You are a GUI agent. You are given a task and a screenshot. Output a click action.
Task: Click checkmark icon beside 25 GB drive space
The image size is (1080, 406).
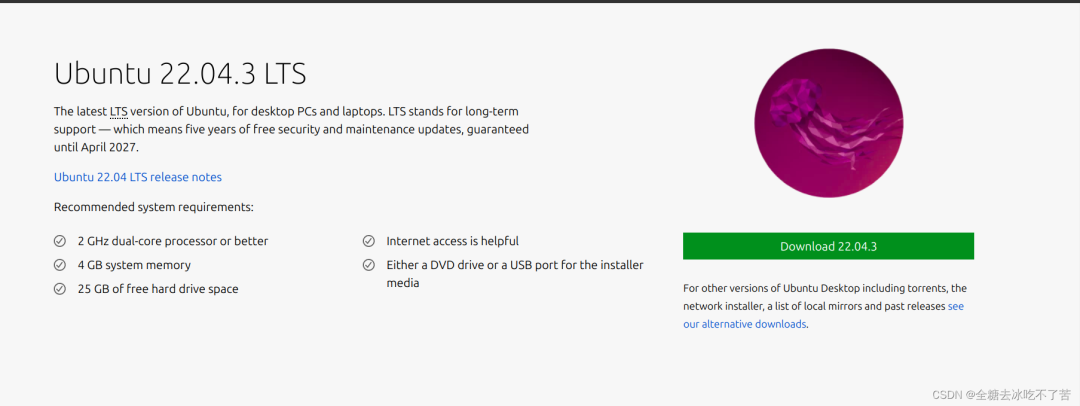(59, 289)
